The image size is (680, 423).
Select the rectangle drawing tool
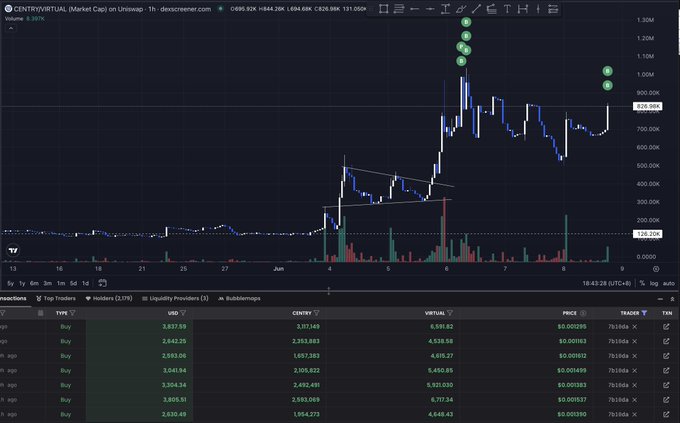[383, 9]
